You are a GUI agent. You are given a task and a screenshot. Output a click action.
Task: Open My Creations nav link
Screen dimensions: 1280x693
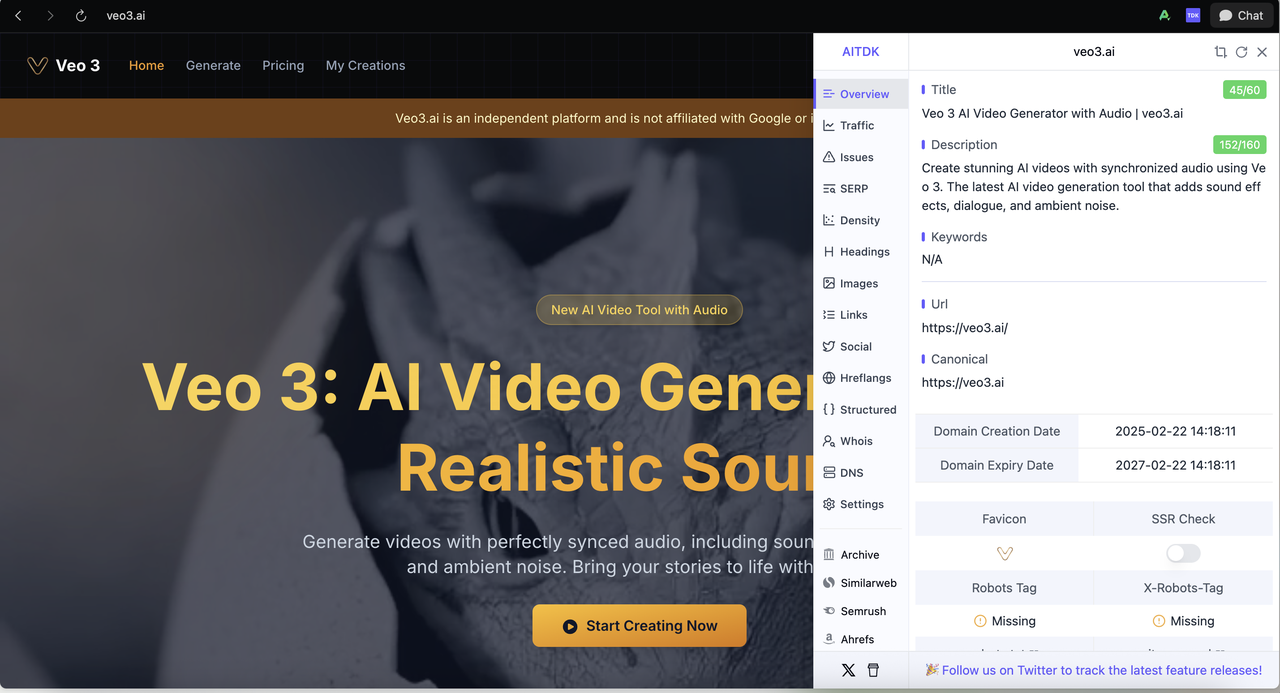point(365,66)
